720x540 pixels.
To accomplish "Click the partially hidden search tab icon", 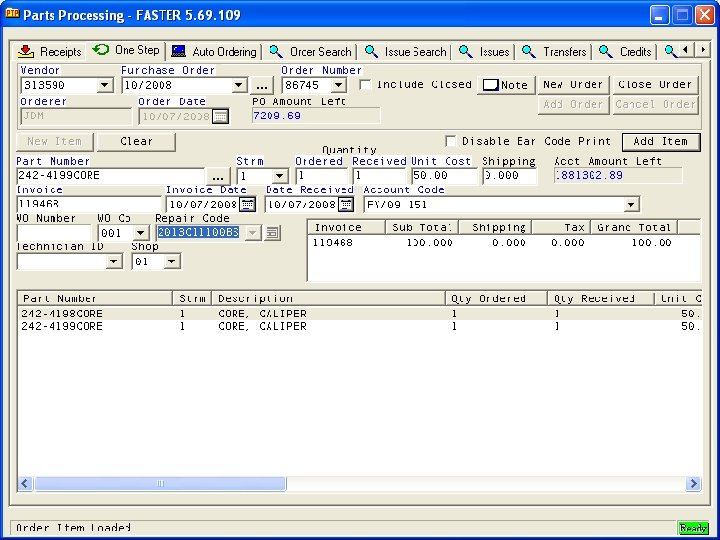I will tap(670, 51).
